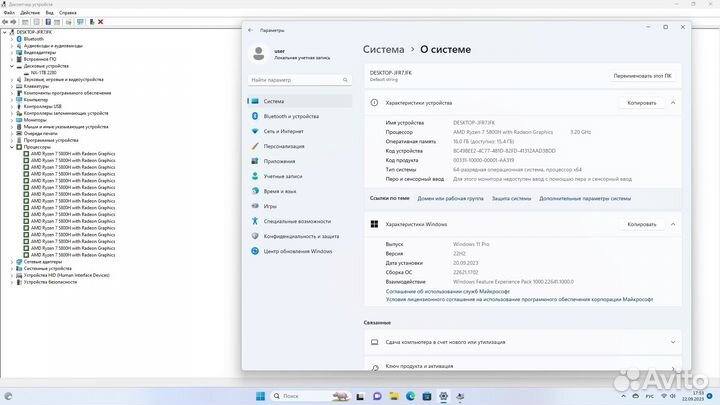Screen dimensions: 720x405
Task: Open the Chat icon on taskbar
Action: coord(377,396)
